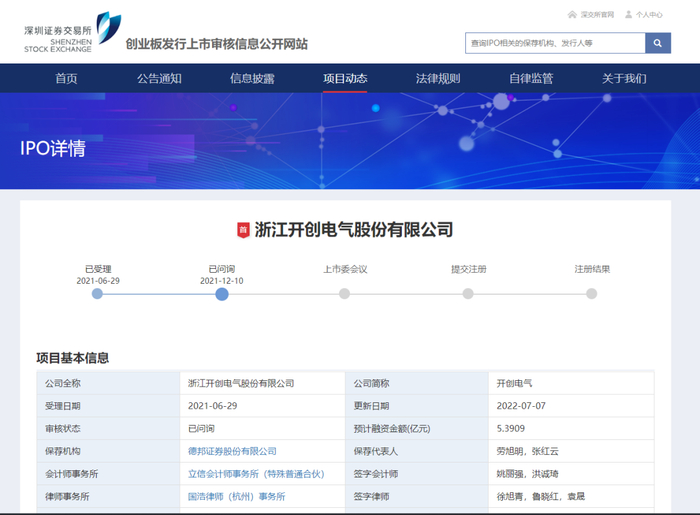Click the IPO详情 banner title
This screenshot has width=700, height=515.
pyautogui.click(x=53, y=148)
